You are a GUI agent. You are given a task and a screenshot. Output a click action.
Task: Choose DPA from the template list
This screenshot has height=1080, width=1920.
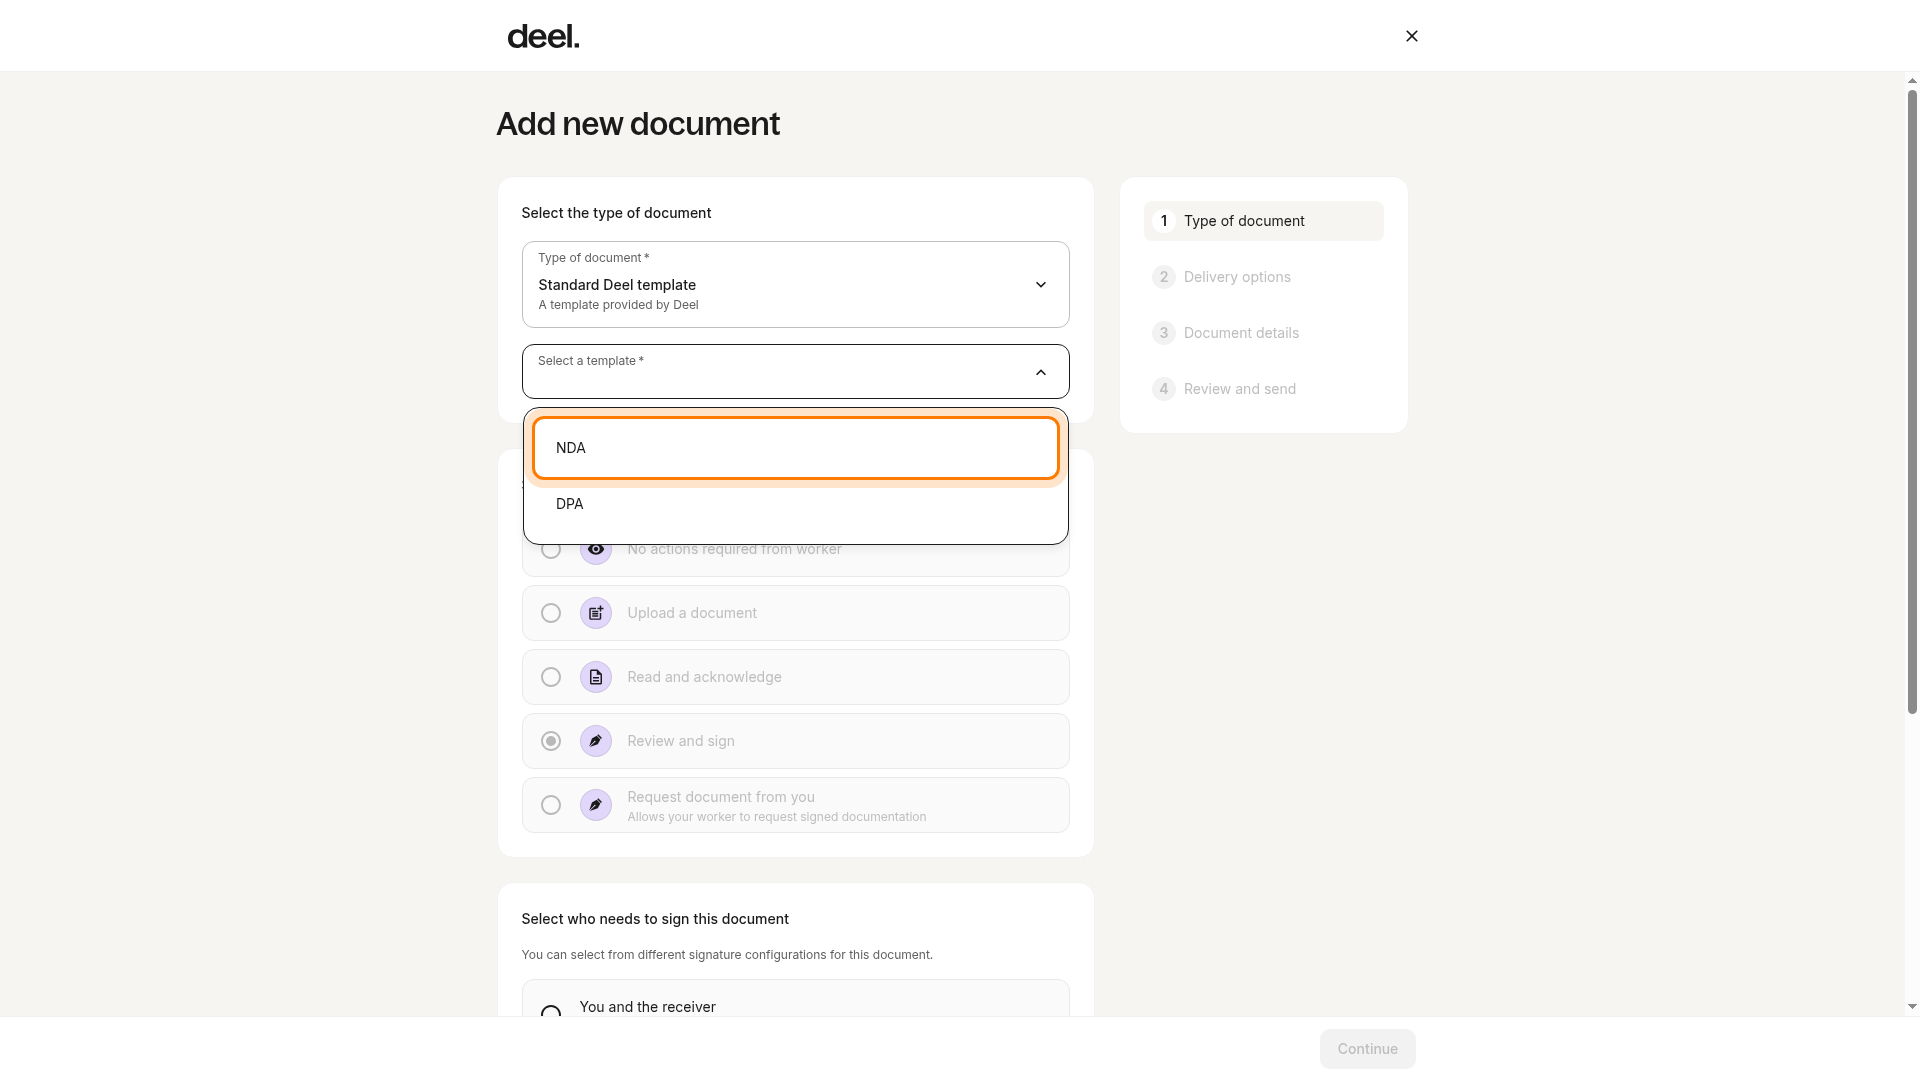795,504
